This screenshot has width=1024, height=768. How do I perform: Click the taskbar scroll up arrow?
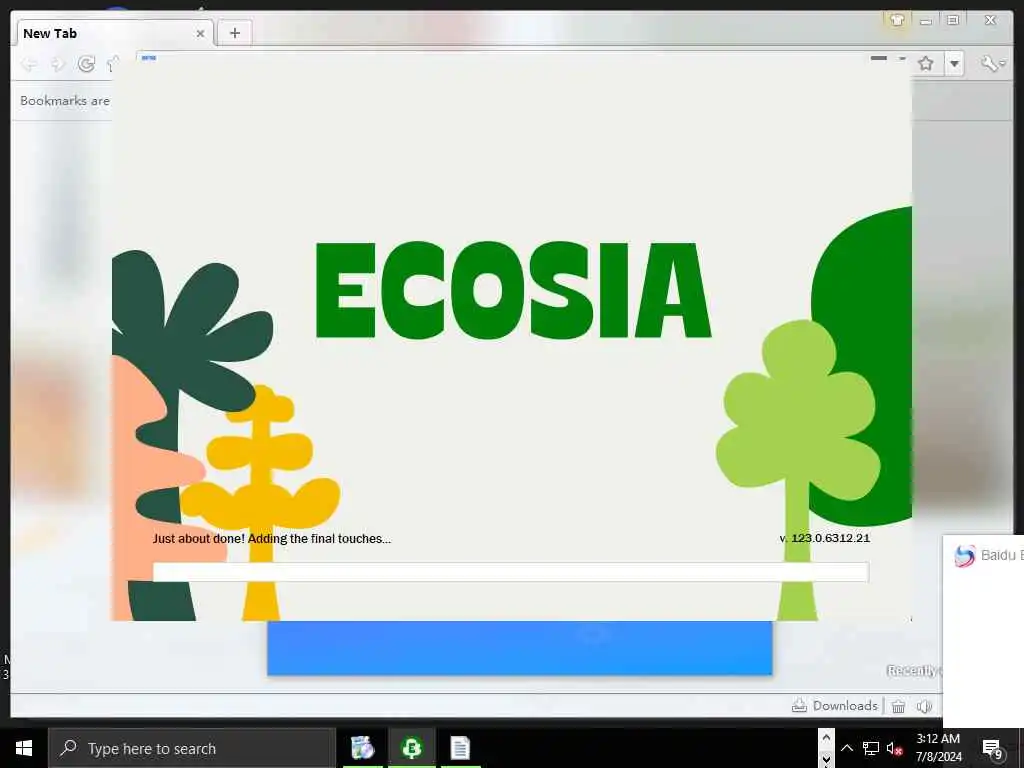pos(826,738)
